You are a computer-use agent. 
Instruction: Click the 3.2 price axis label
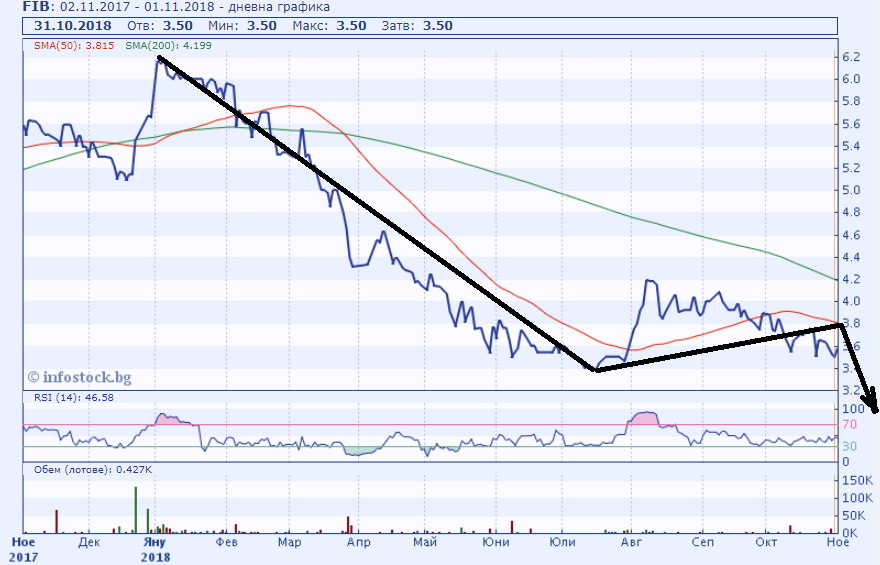coord(851,390)
